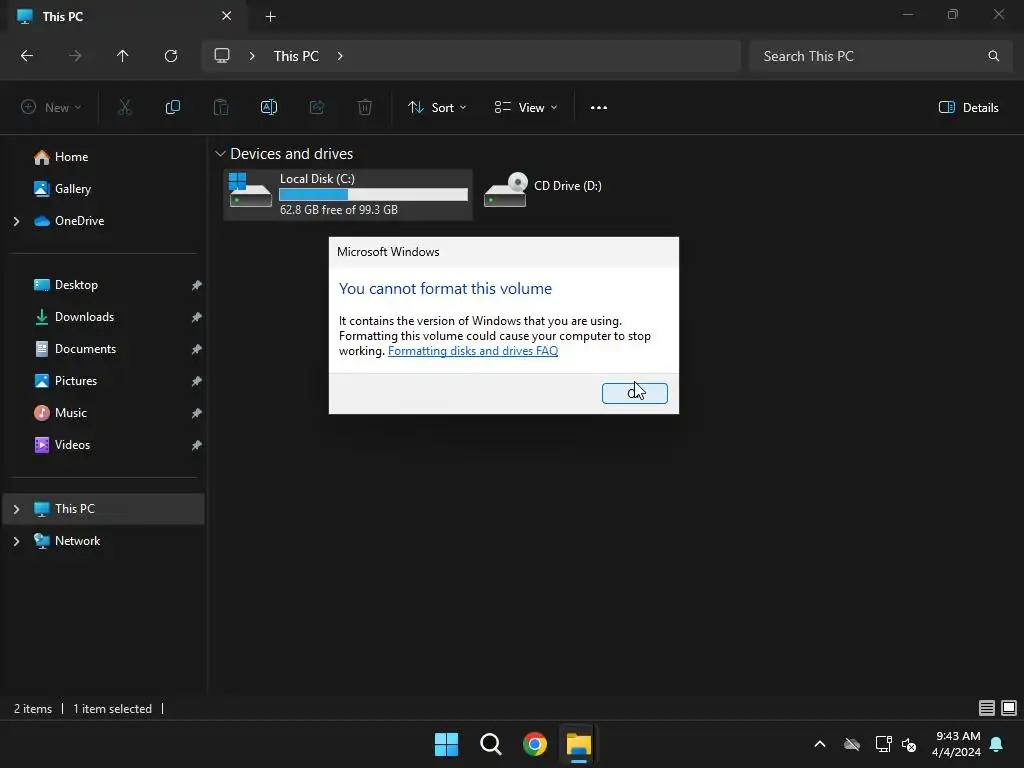Open the New dropdown menu
The width and height of the screenshot is (1024, 768).
(x=51, y=108)
